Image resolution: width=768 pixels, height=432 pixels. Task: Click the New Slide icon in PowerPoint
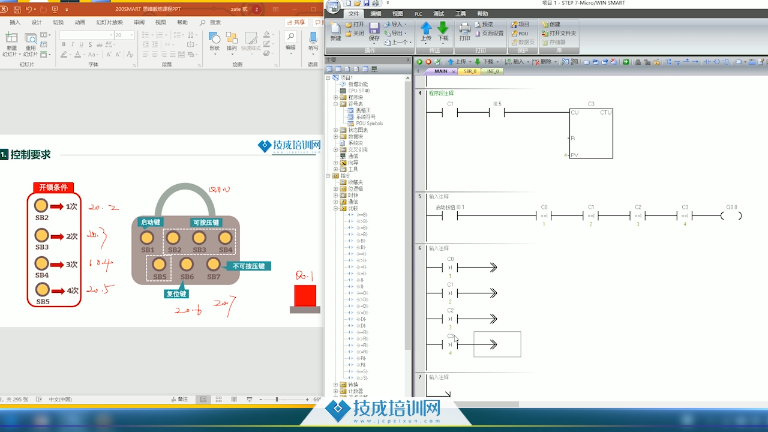(x=11, y=40)
